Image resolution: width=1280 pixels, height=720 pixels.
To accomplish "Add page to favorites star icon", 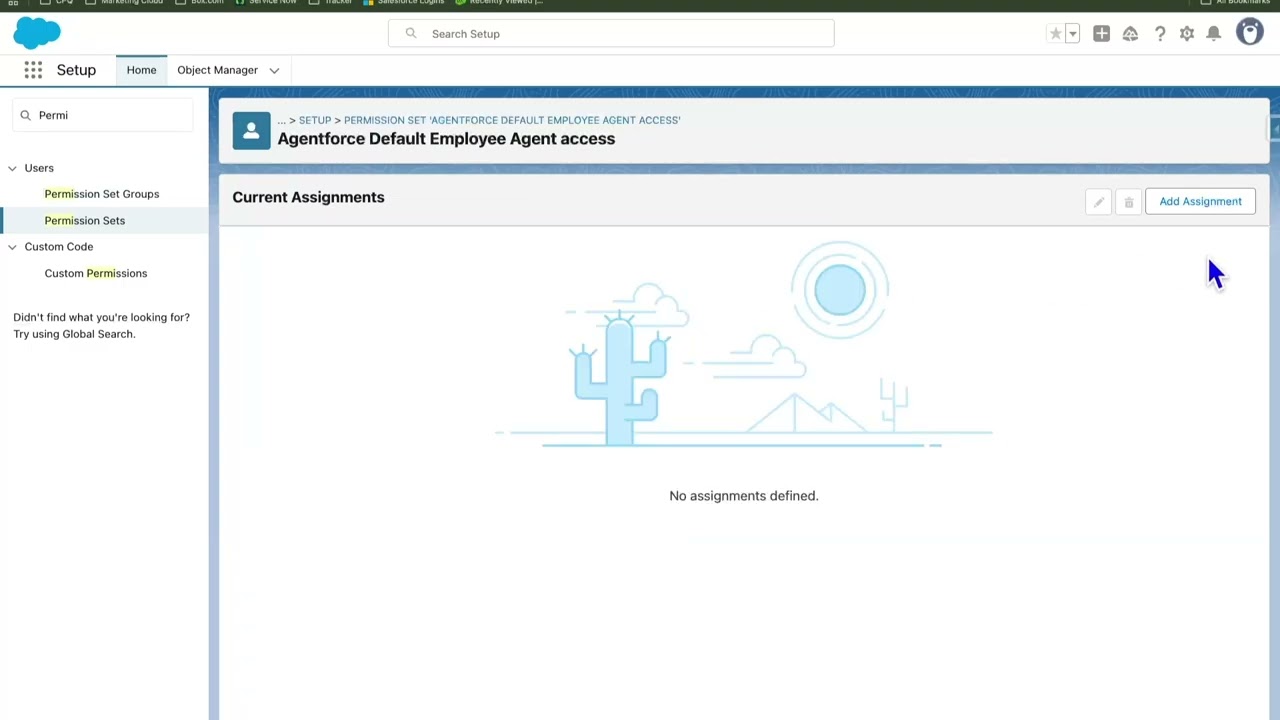I will point(1055,34).
